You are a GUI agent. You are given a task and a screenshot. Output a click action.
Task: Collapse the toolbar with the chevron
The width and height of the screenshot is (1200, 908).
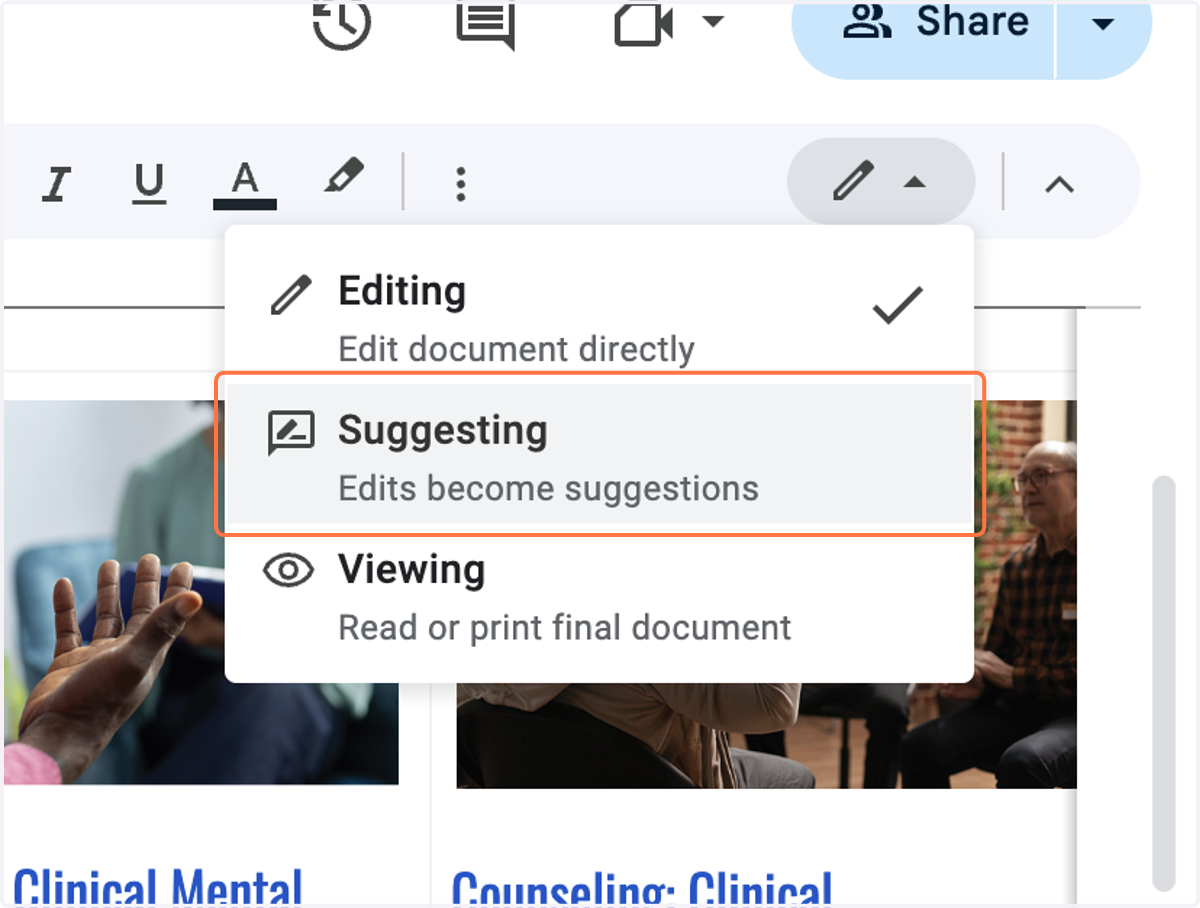(x=1059, y=184)
